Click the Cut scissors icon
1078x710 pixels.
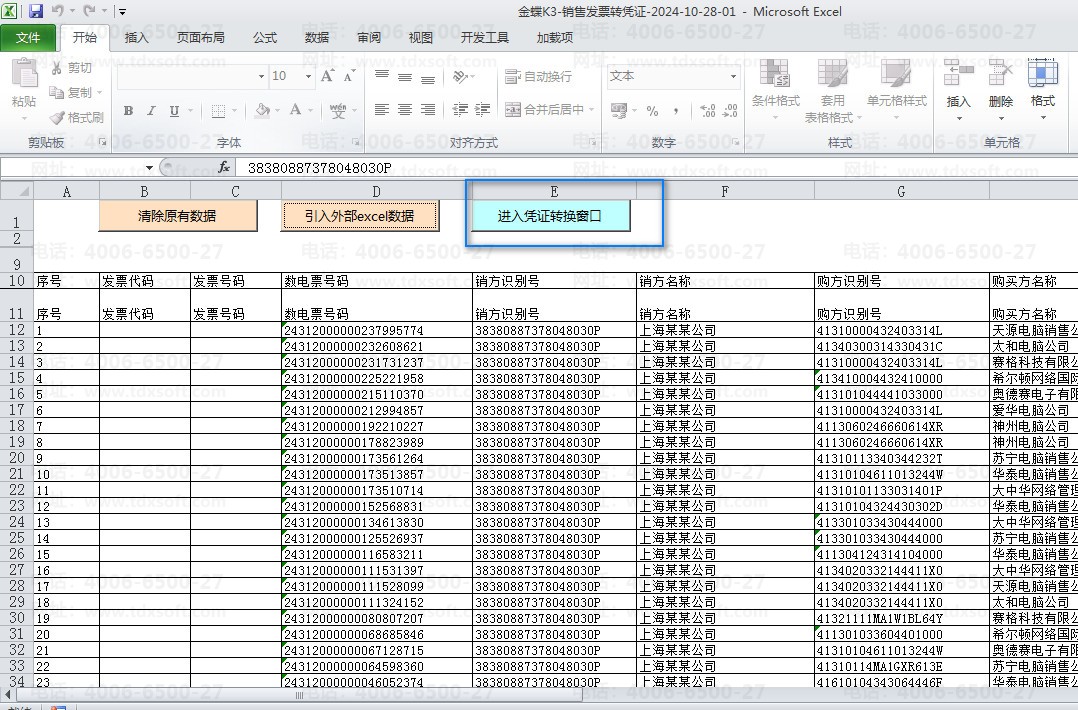pyautogui.click(x=57, y=68)
